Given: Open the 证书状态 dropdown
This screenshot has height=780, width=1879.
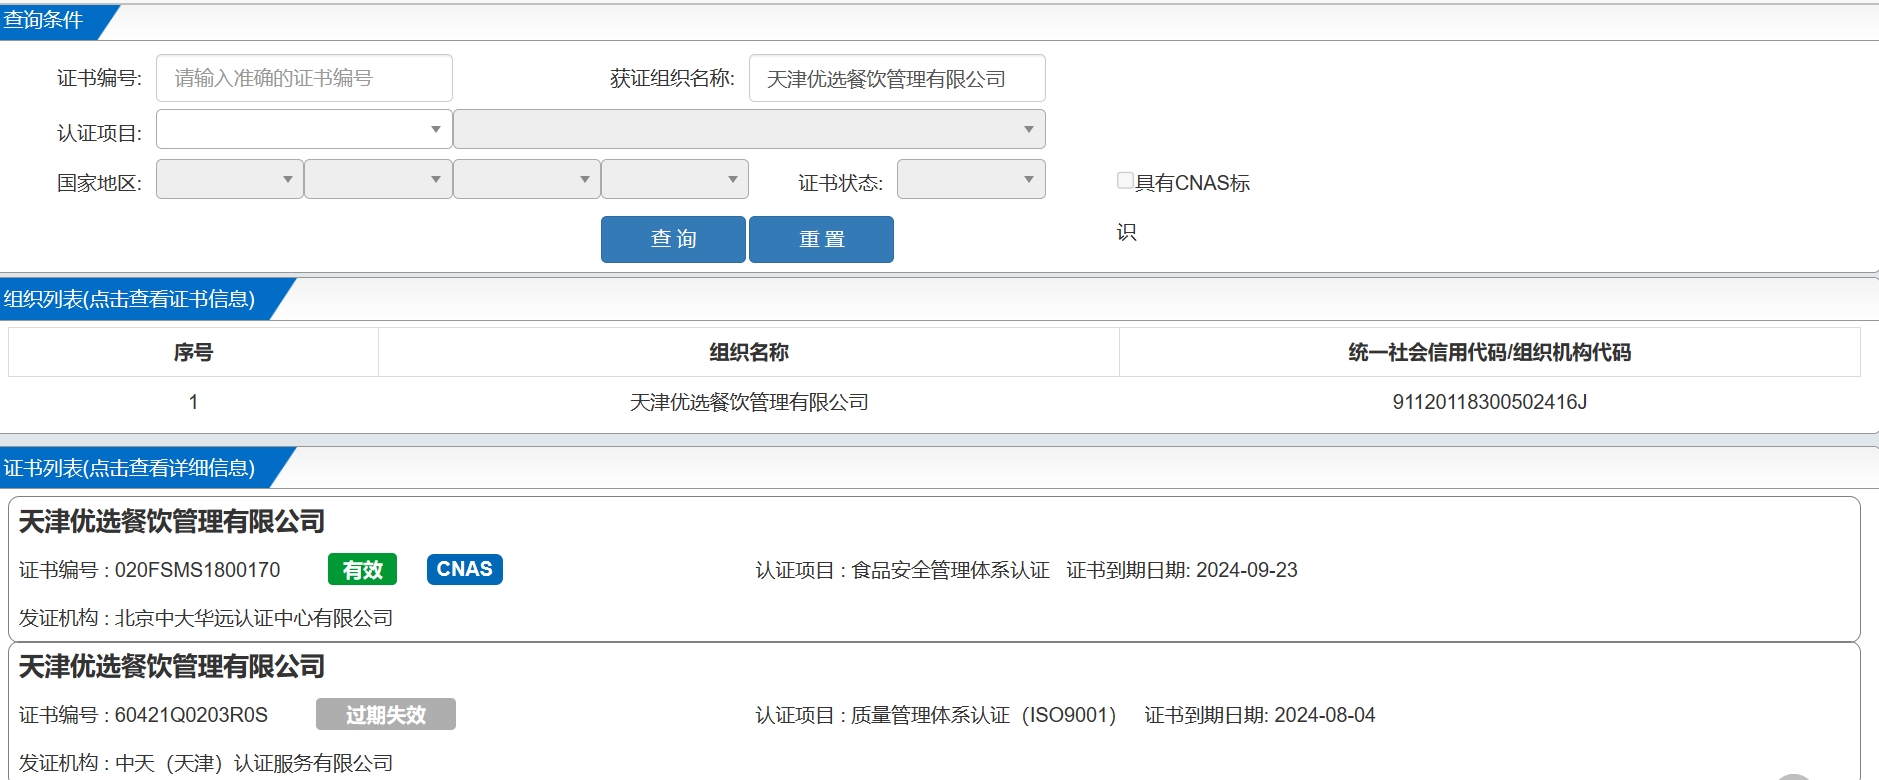Looking at the screenshot, I should (x=971, y=179).
